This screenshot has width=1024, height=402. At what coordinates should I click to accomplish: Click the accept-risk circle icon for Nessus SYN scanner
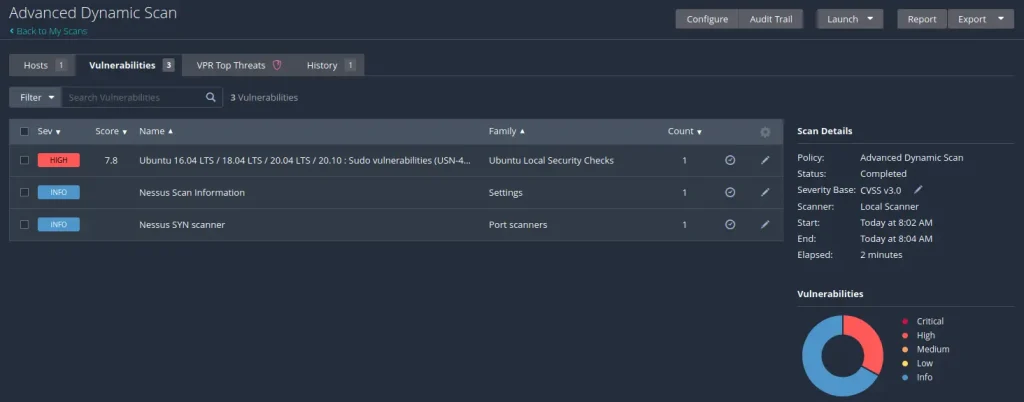730,225
